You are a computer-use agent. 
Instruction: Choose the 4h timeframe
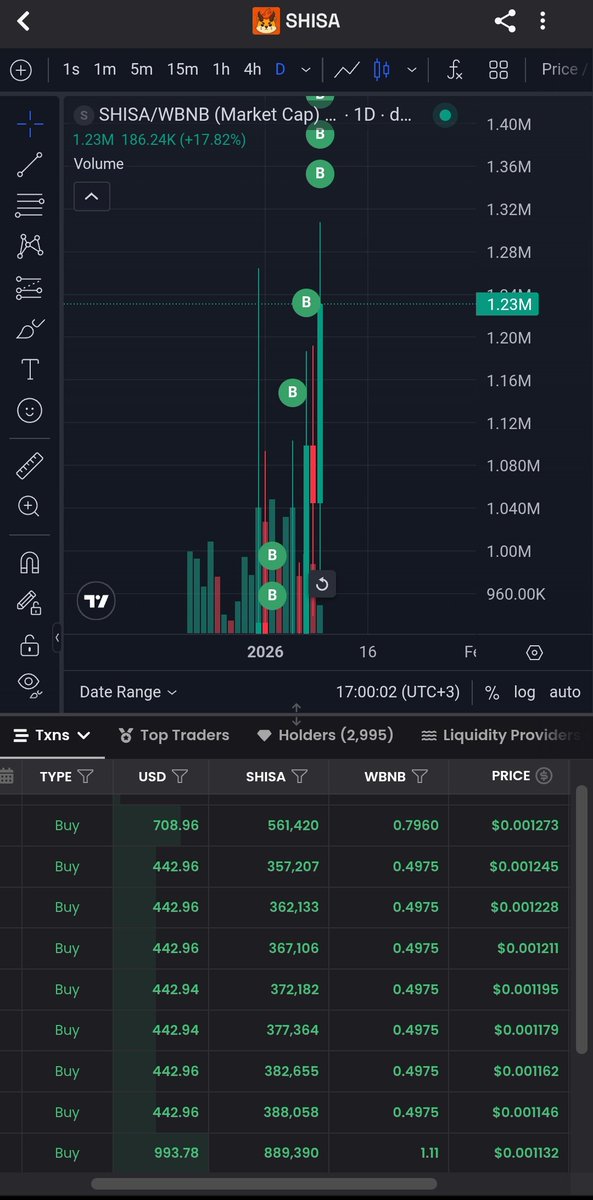click(x=252, y=70)
